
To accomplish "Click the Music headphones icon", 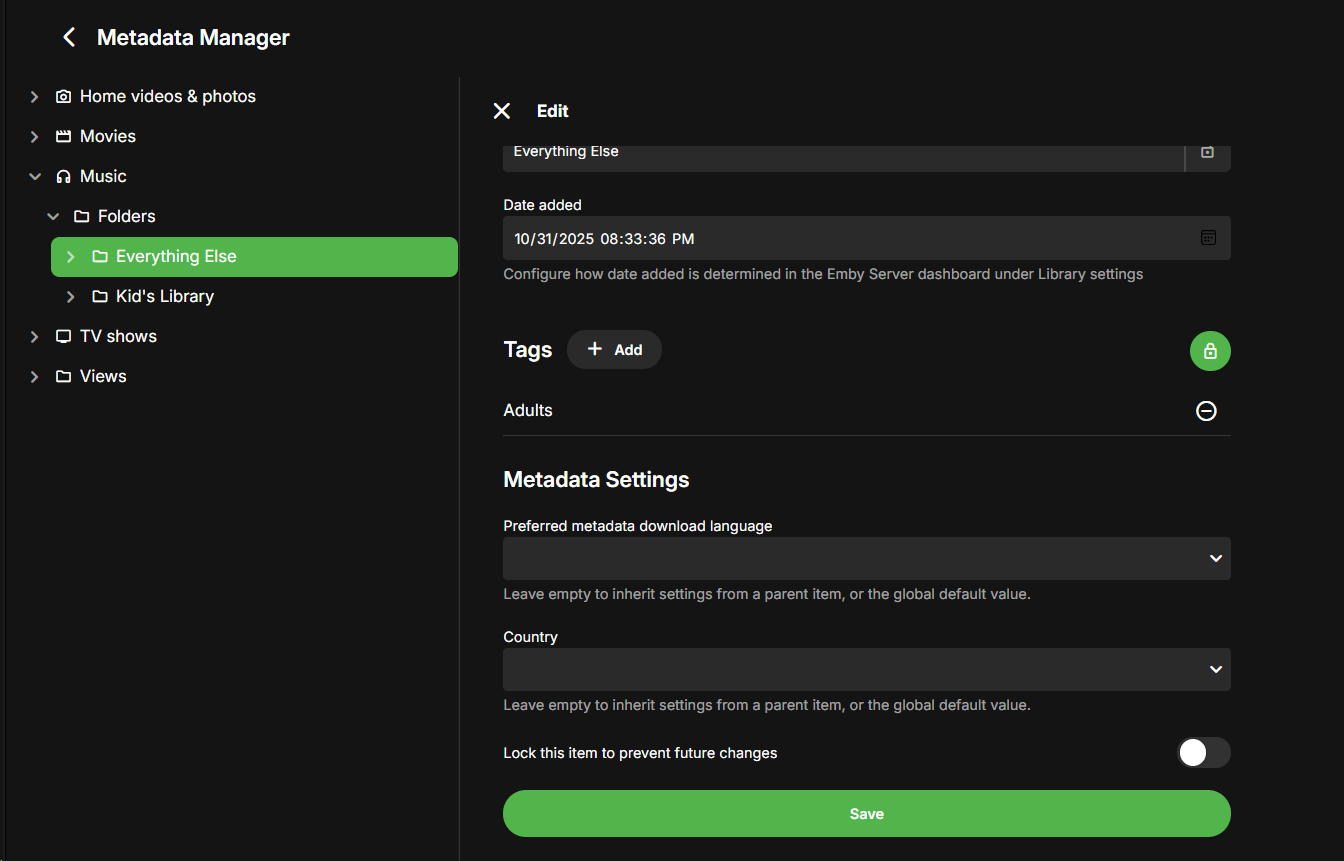I will coord(64,177).
